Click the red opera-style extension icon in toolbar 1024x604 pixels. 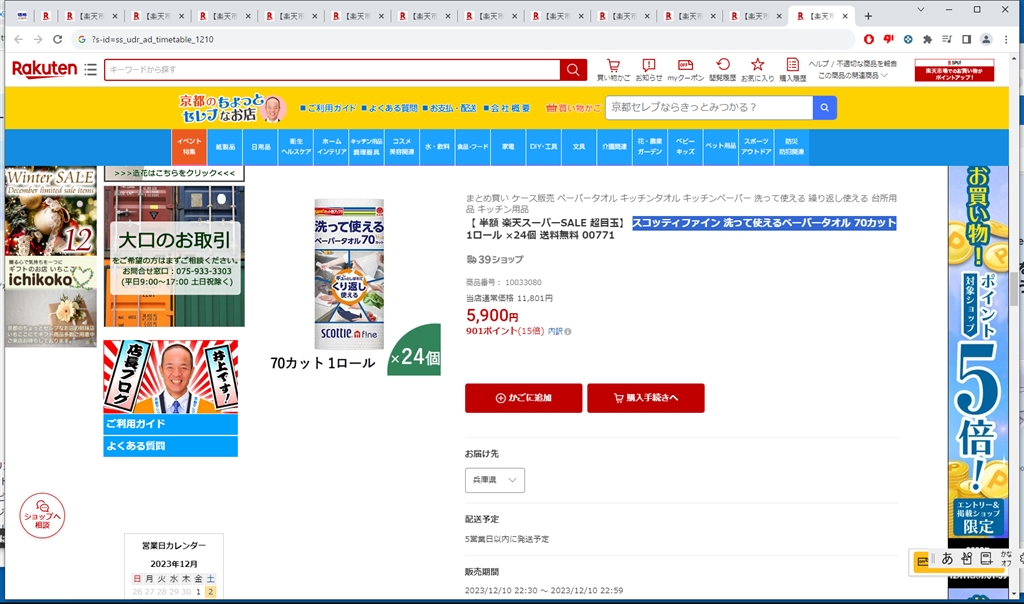pyautogui.click(x=869, y=39)
